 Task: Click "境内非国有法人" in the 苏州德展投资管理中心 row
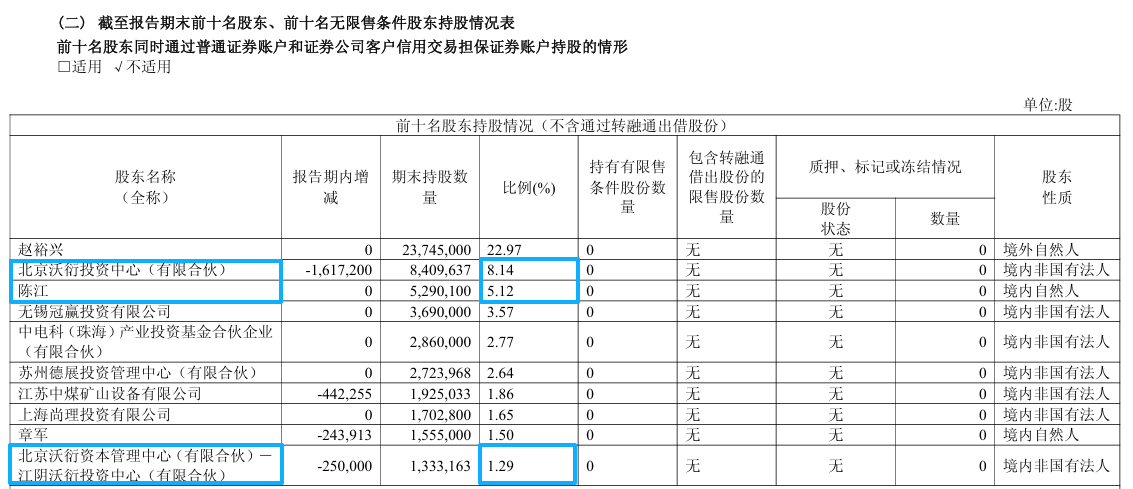tap(1056, 373)
